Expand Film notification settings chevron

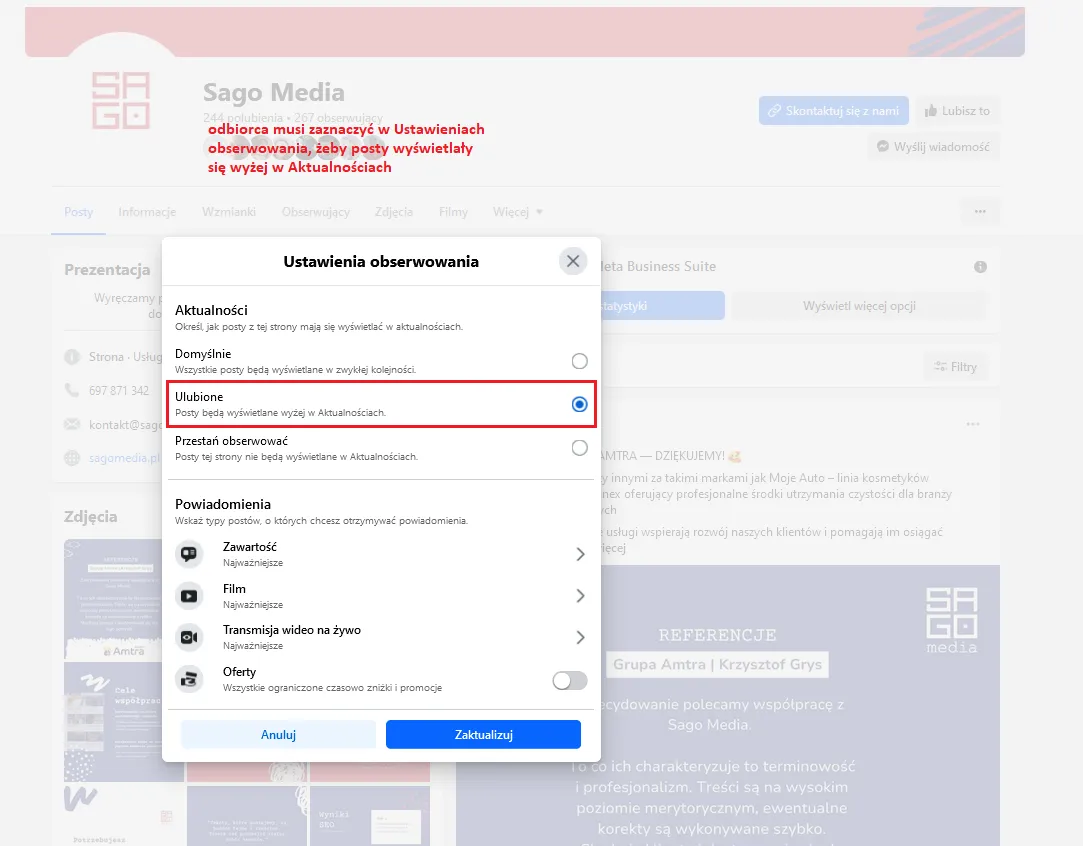click(580, 596)
